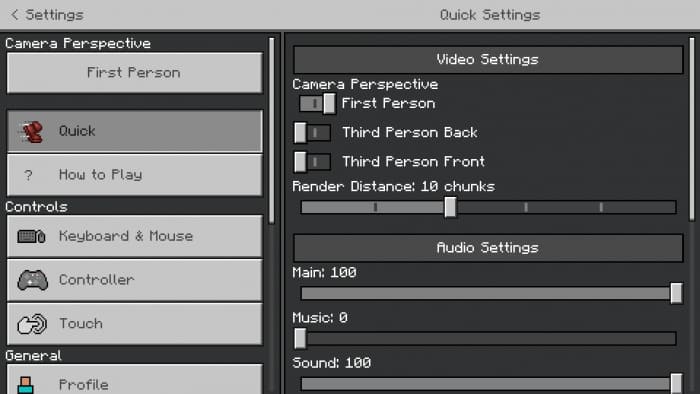Click the gamepad Controller icon

32,280
